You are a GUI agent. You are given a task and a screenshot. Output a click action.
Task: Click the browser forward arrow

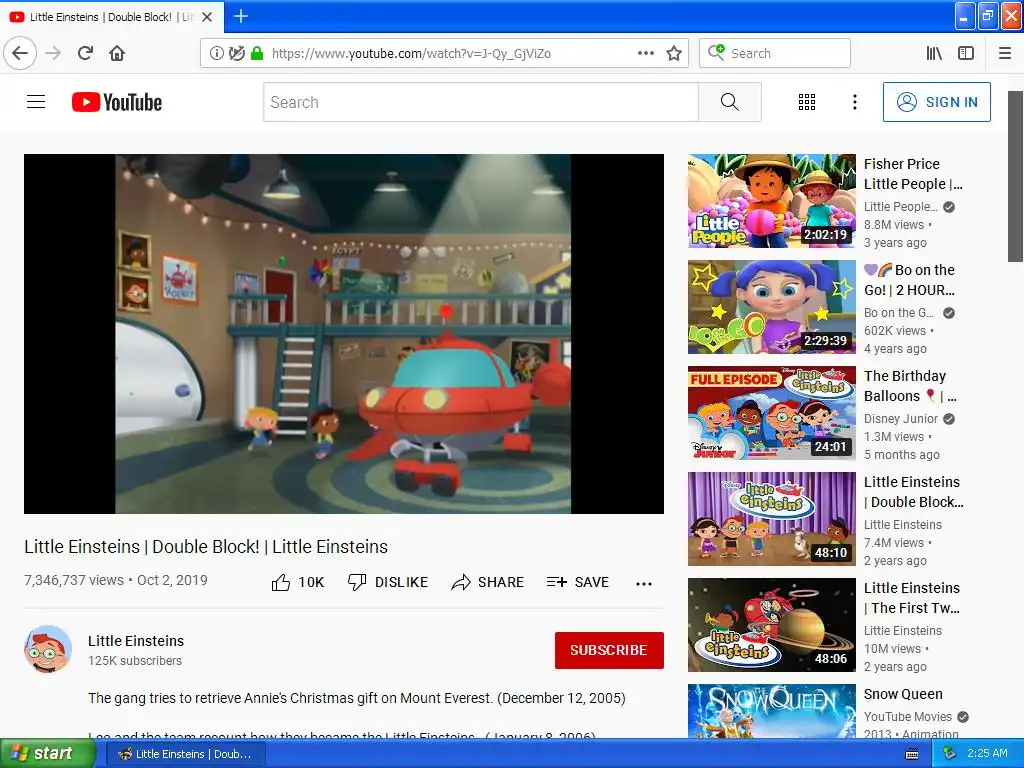pos(54,53)
